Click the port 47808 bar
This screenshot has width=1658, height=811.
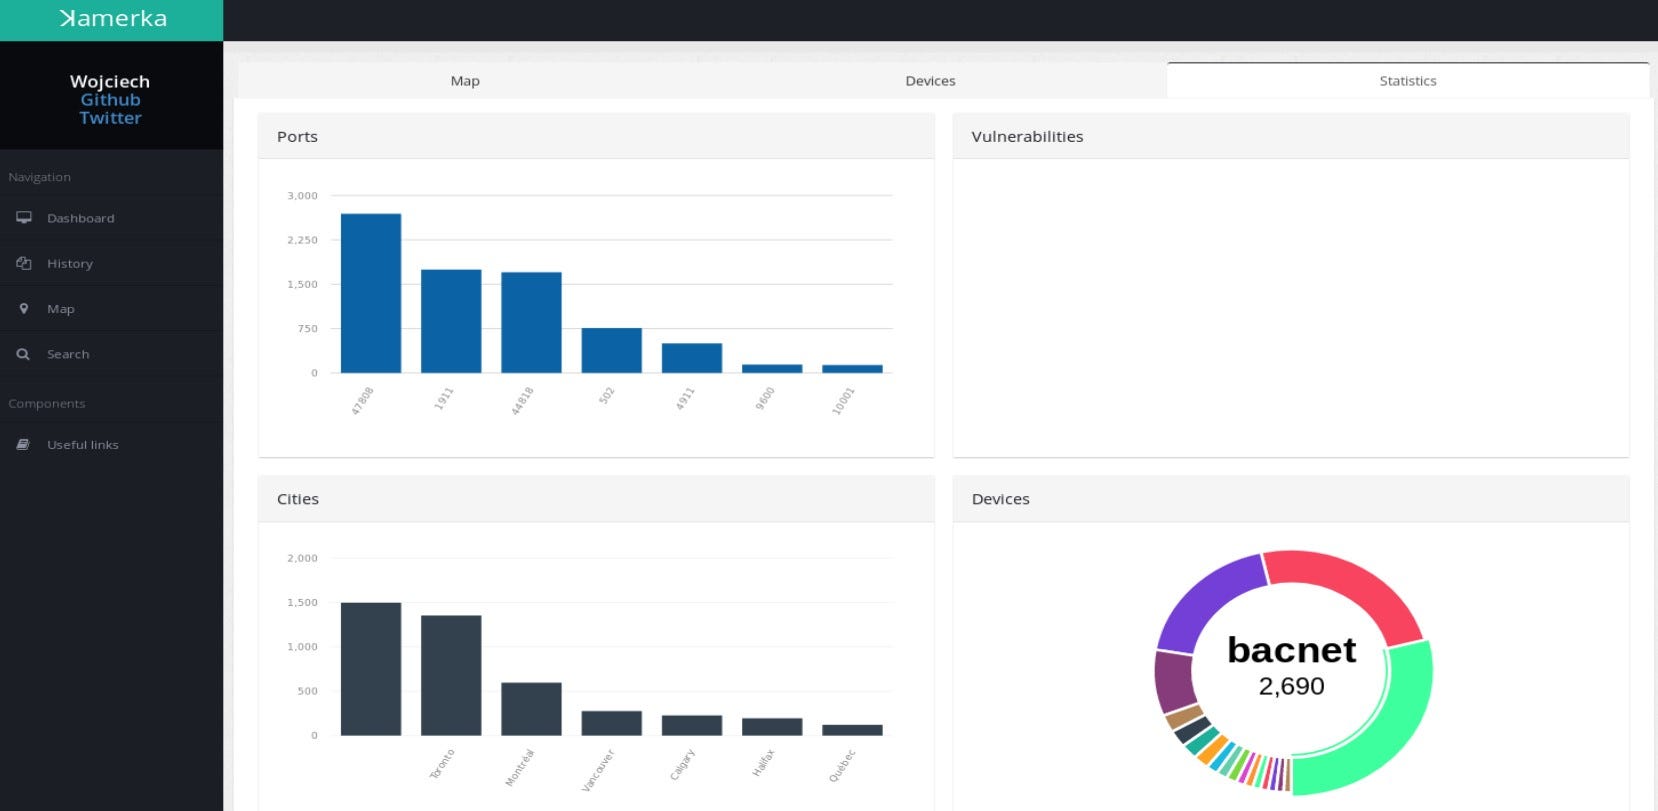(x=371, y=293)
